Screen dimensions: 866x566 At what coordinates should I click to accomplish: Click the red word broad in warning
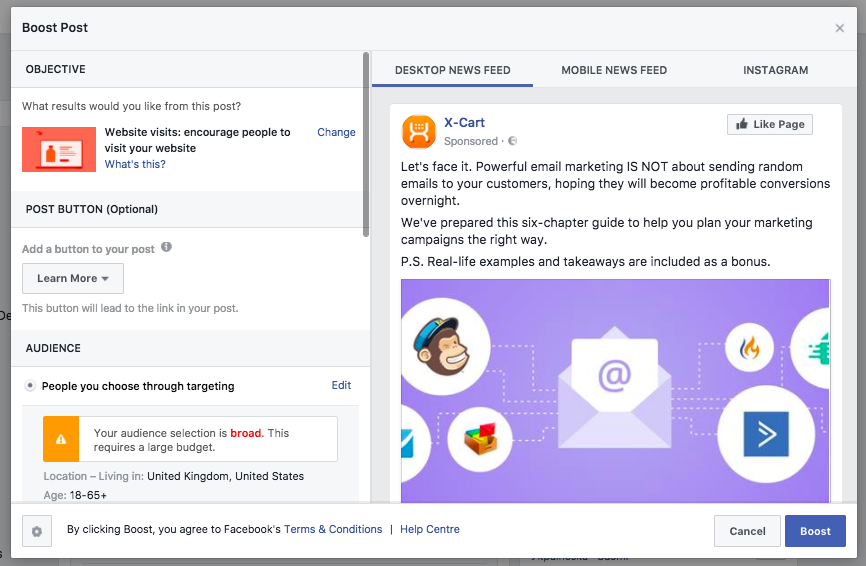[245, 433]
